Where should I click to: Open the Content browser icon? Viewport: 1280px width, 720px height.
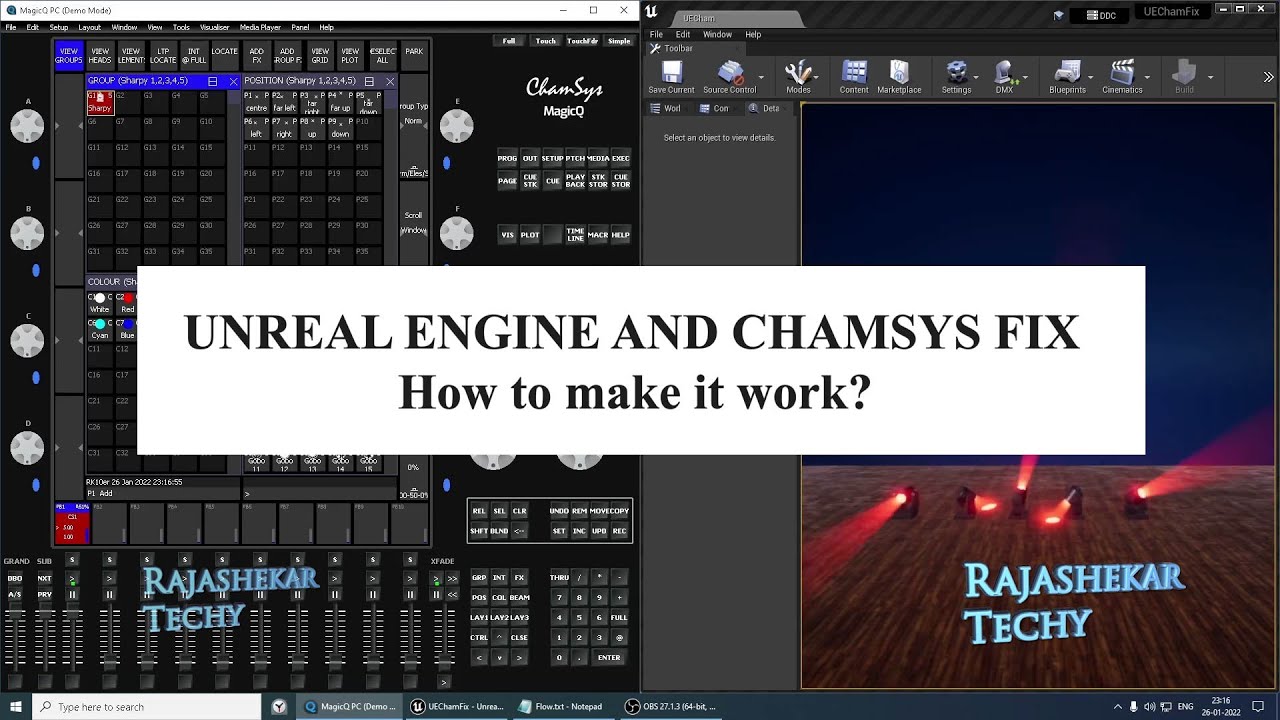click(854, 76)
